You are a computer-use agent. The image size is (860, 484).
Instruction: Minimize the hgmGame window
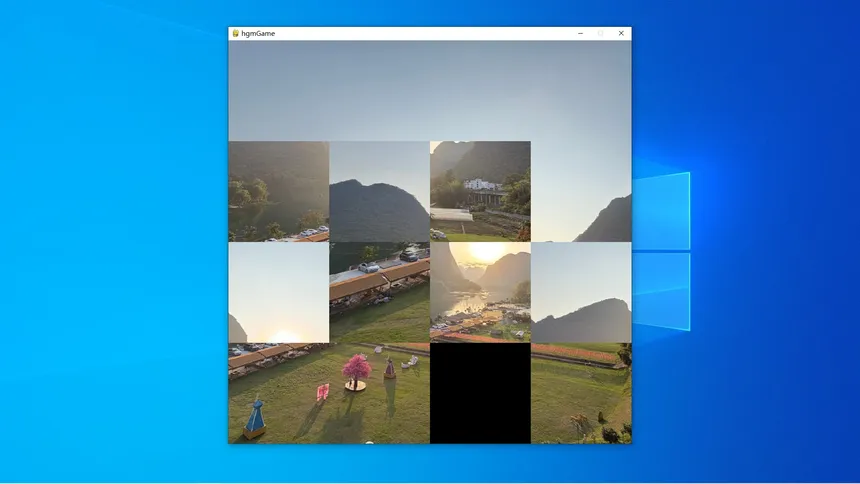(x=580, y=33)
